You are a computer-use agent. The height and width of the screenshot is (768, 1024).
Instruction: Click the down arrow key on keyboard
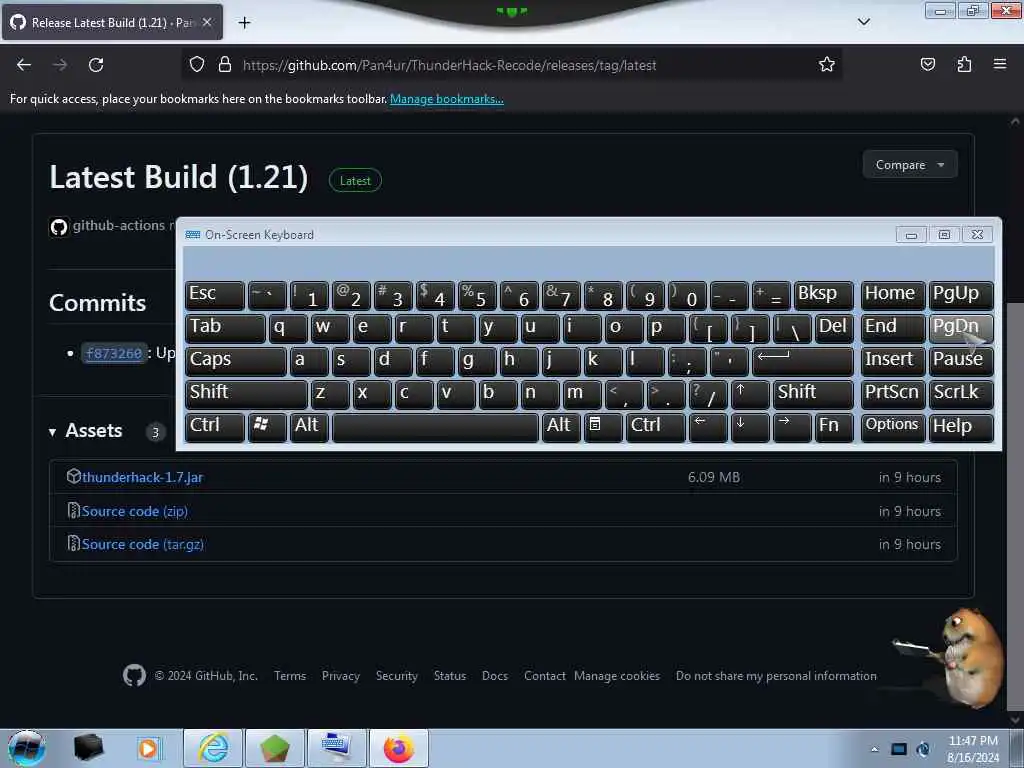[750, 427]
